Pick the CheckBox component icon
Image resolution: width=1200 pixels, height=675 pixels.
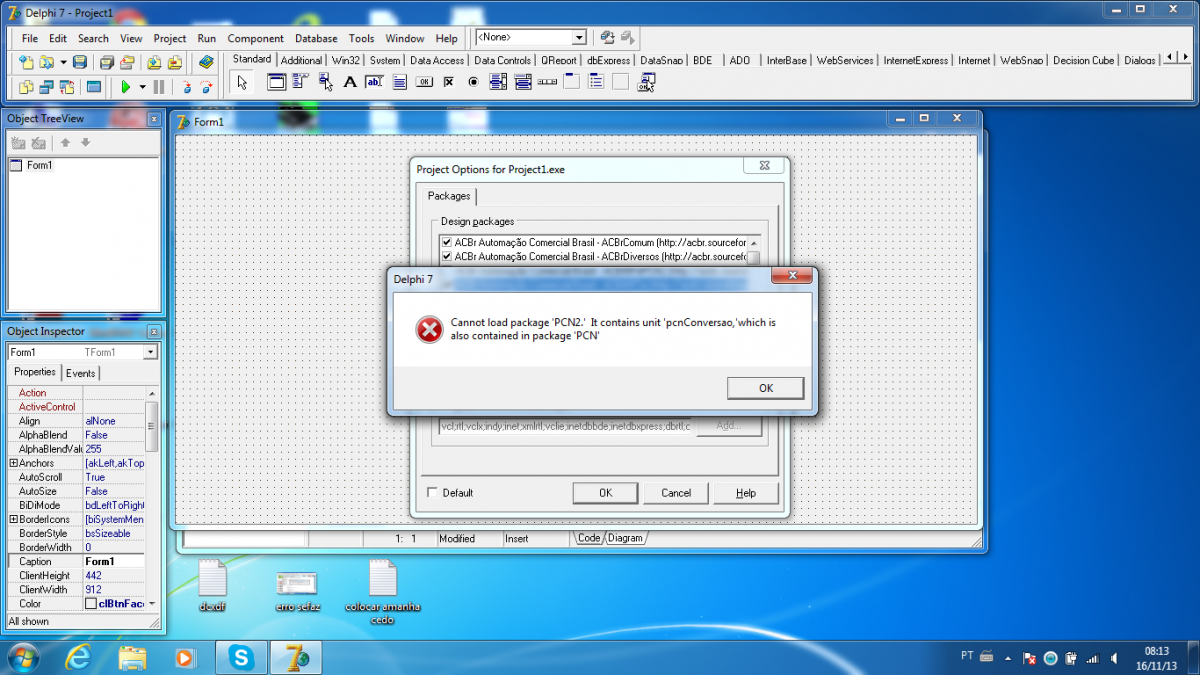448,83
